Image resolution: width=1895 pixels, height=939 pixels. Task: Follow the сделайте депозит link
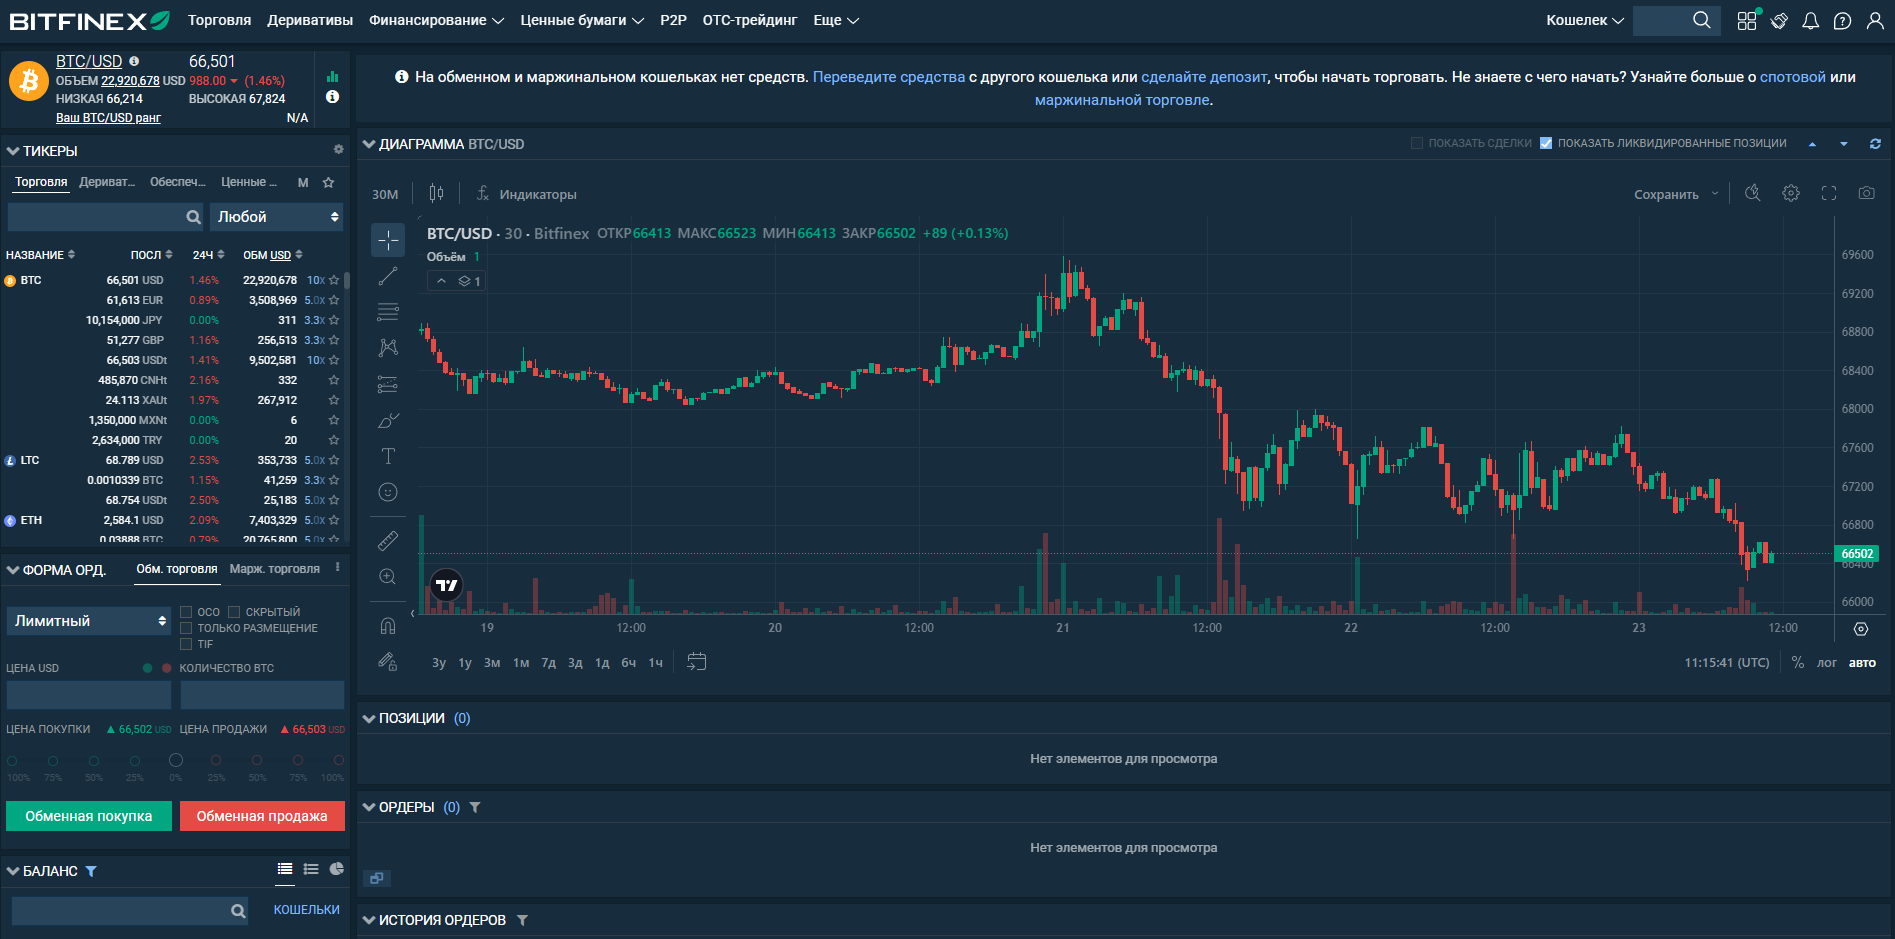[x=1204, y=77]
